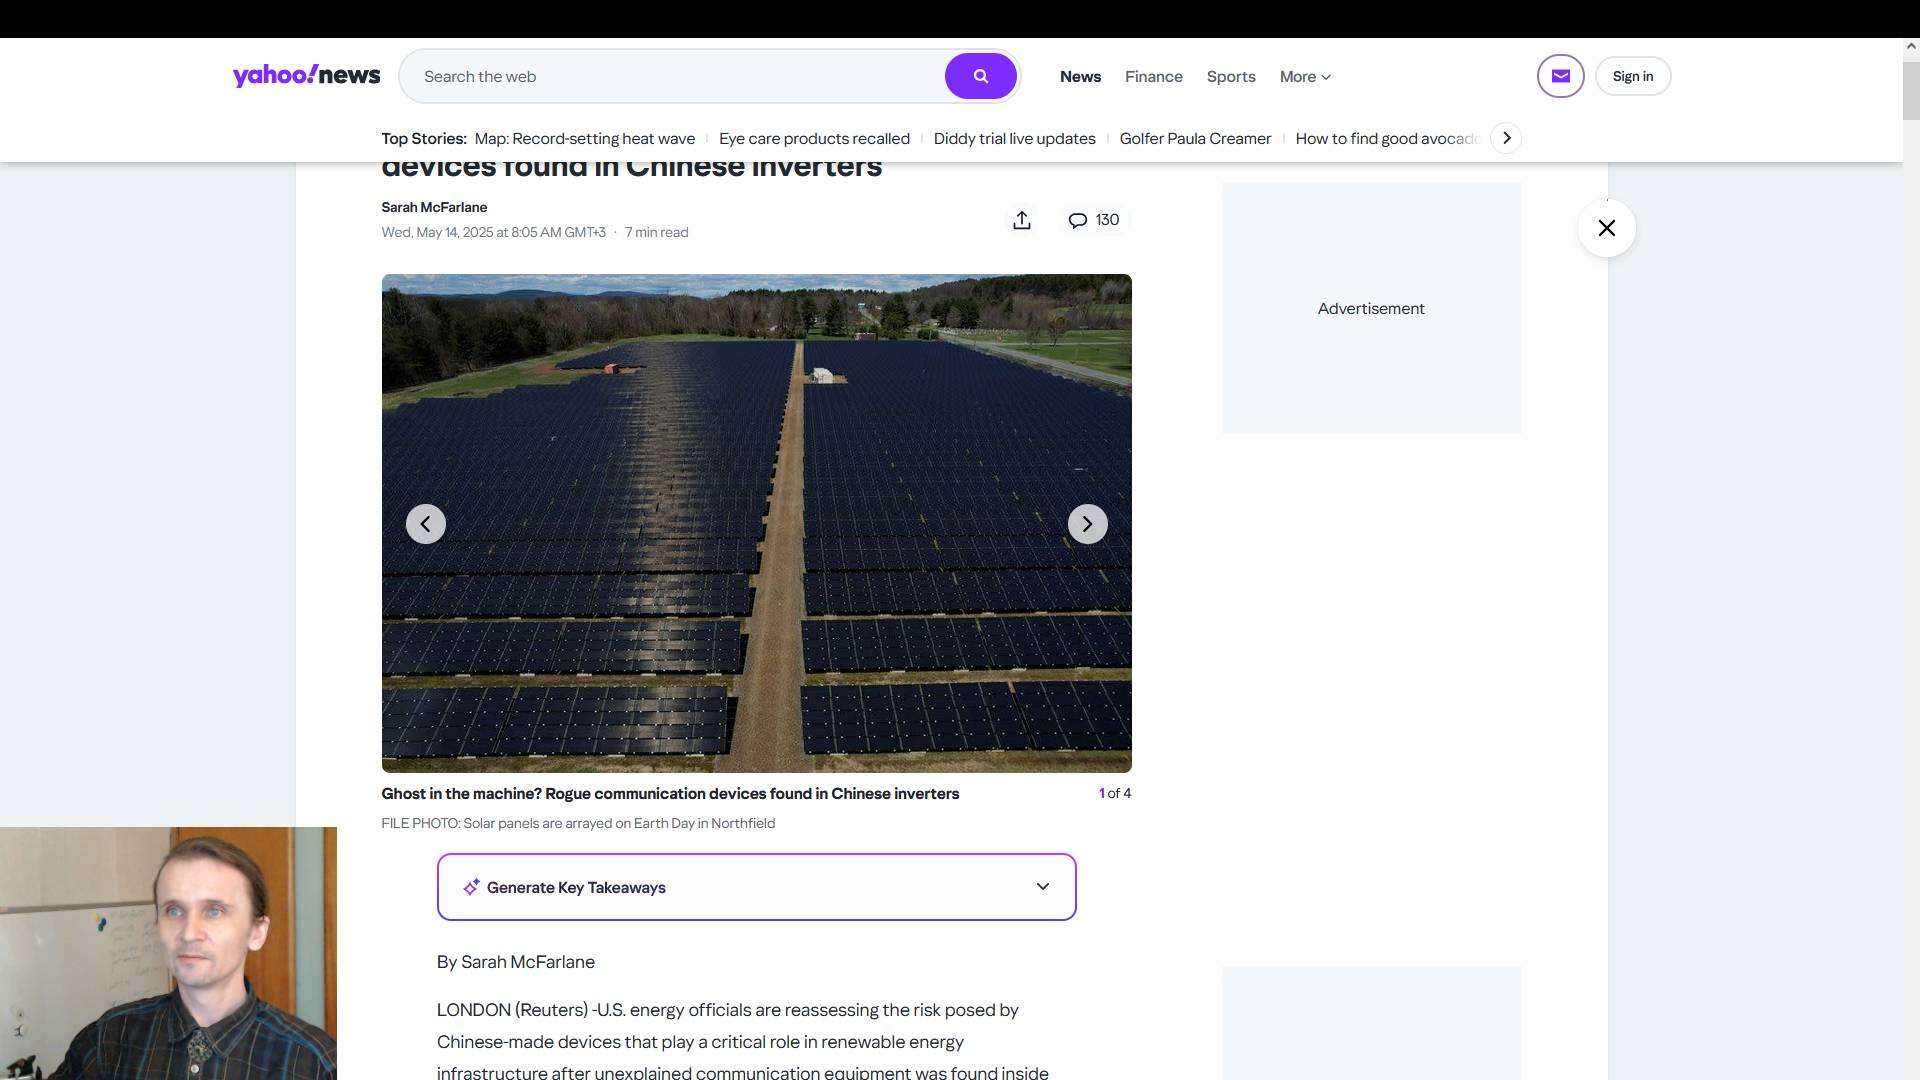Open 'Eye care products recalled' story
Image resolution: width=1920 pixels, height=1080 pixels.
814,138
